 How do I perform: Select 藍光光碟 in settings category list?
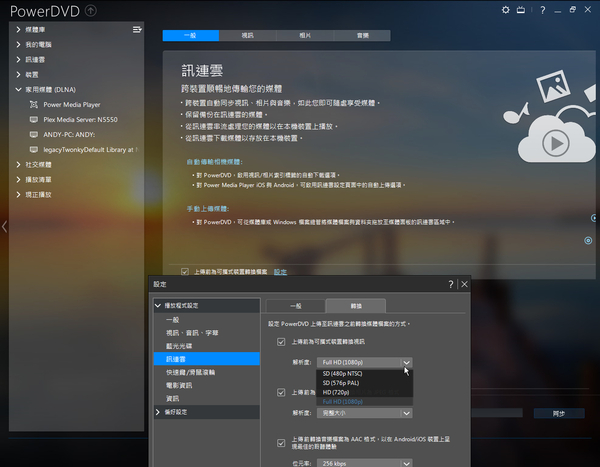coord(180,345)
